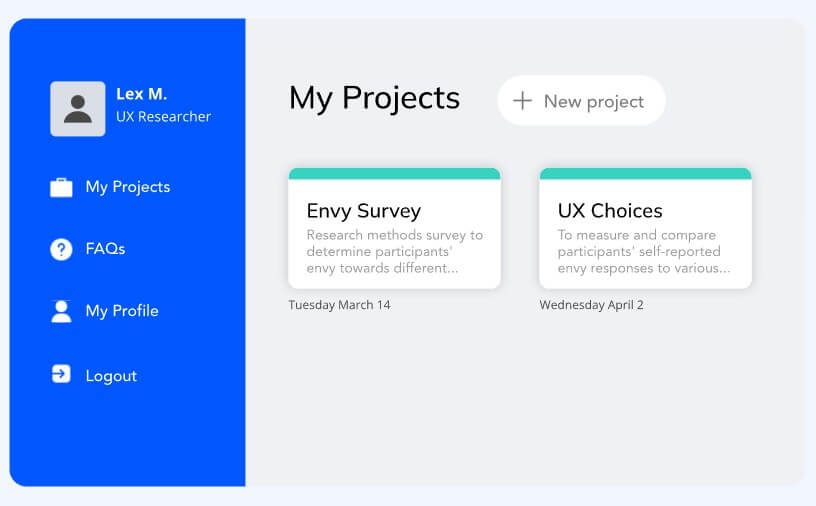Screen dimensions: 816x506
Task: Click the question mark FAQs icon
Action: [x=61, y=249]
